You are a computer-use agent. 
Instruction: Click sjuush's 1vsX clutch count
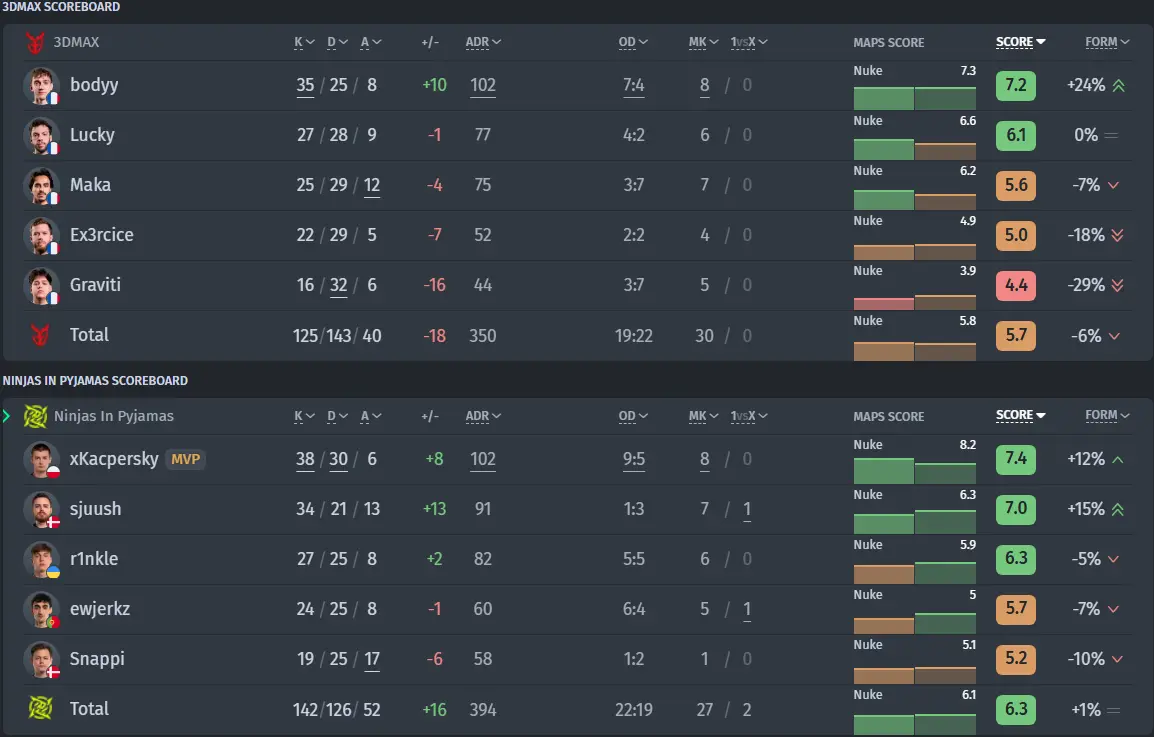pos(747,509)
